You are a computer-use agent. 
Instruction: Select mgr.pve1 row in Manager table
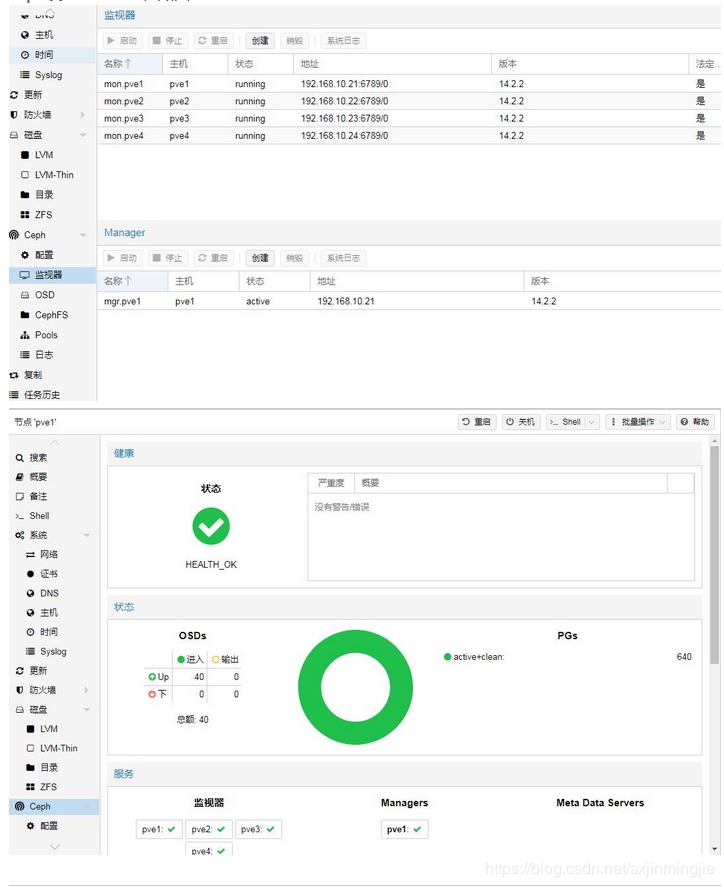point(408,301)
